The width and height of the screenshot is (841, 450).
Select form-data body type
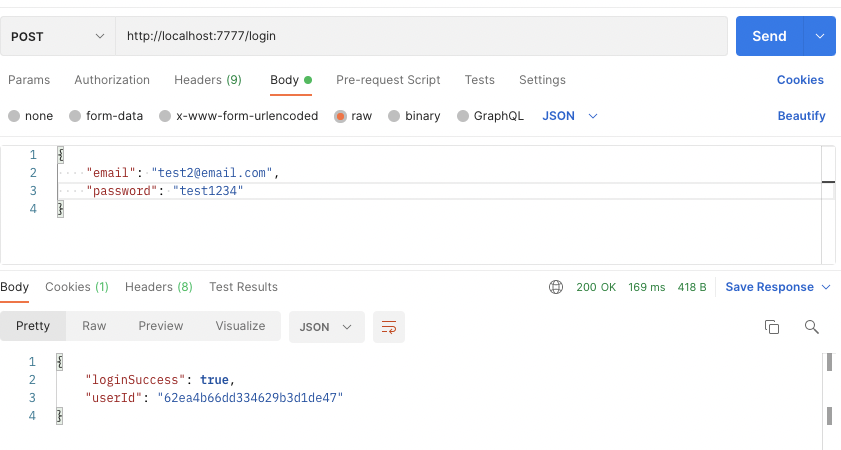click(75, 116)
